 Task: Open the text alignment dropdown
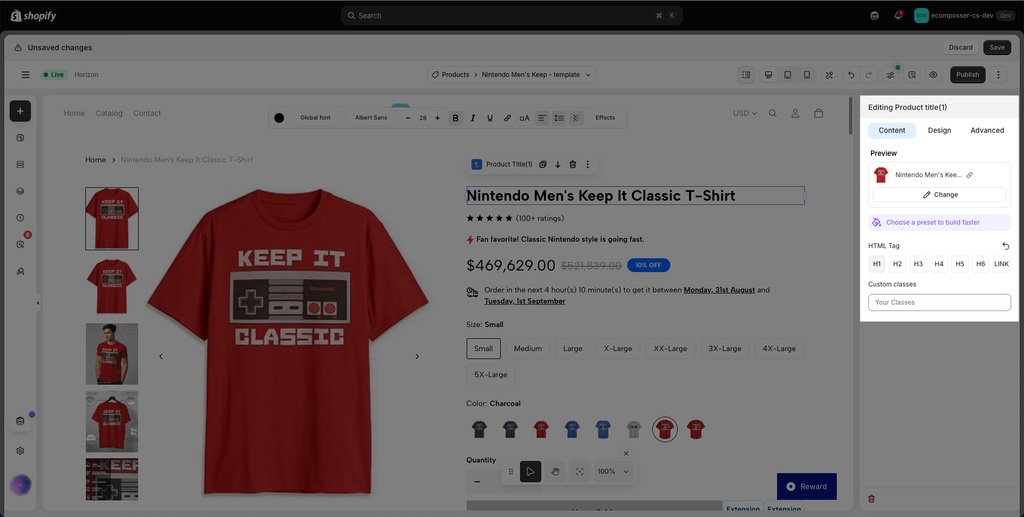[542, 118]
